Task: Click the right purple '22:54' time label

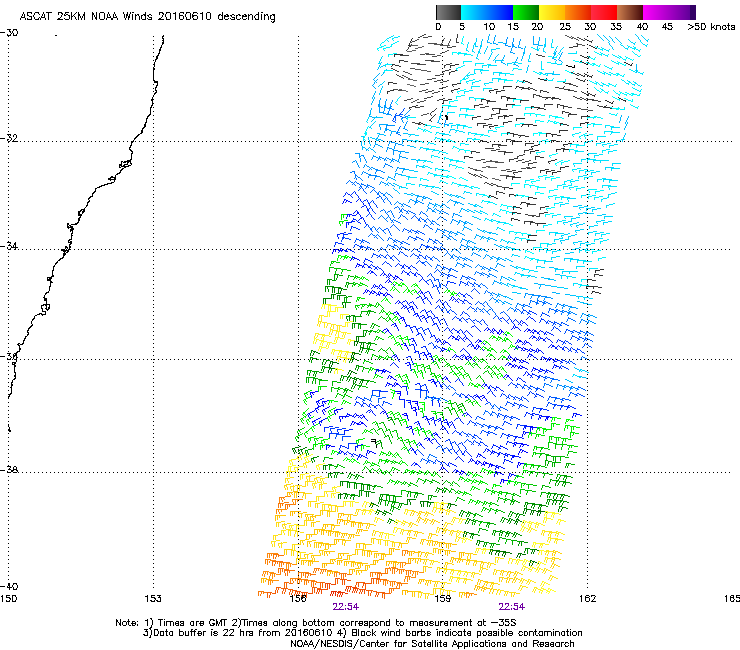Action: coord(512,607)
